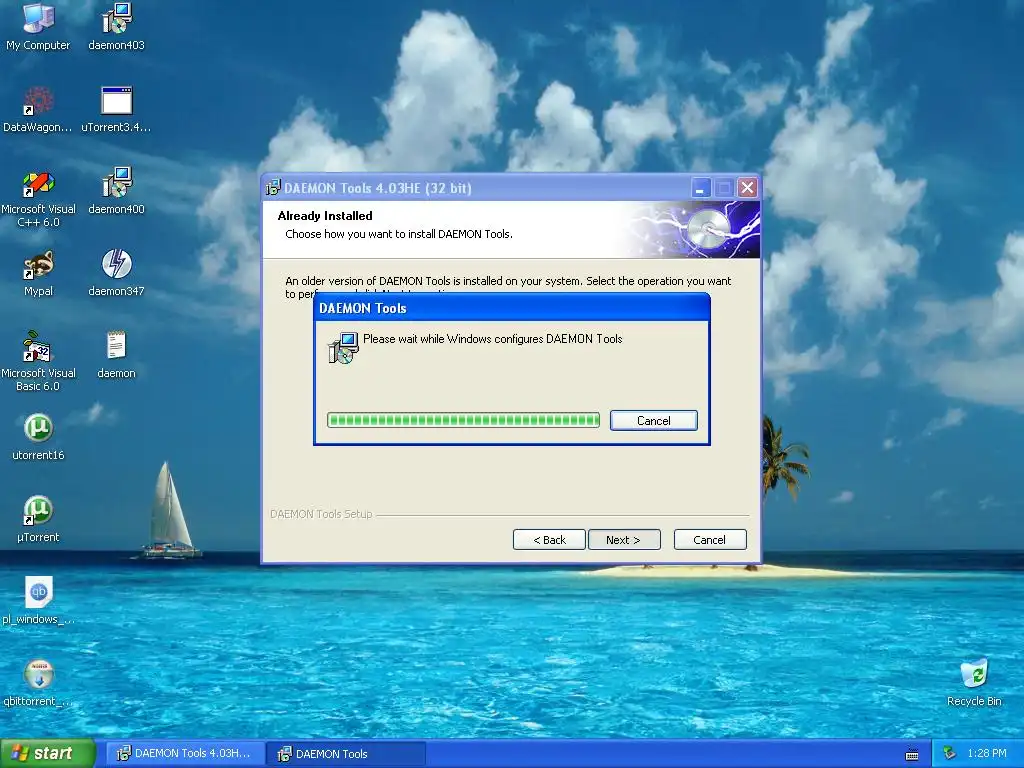Viewport: 1024px width, 768px height.
Task: Select the DataWagon desktop shortcut
Action: pyautogui.click(x=38, y=108)
